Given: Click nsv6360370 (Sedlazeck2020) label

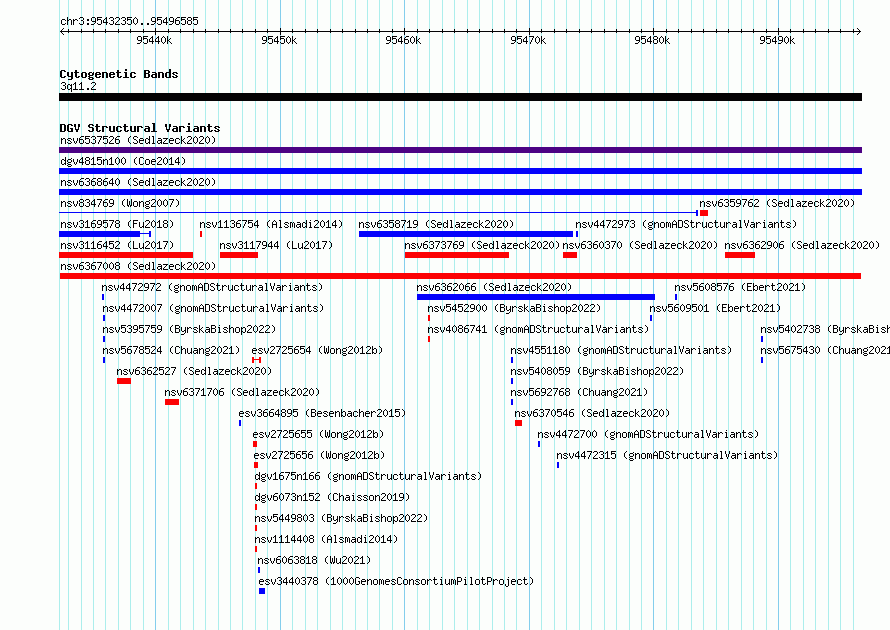Looking at the screenshot, I should (x=640, y=245).
